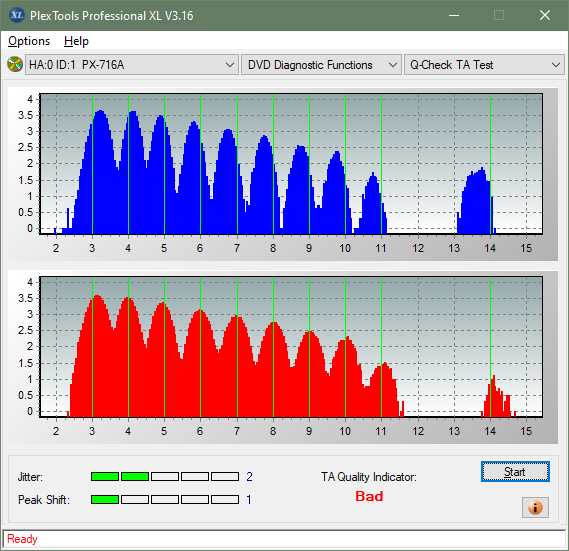Open the Options menu
The height and width of the screenshot is (551, 569).
[29, 41]
